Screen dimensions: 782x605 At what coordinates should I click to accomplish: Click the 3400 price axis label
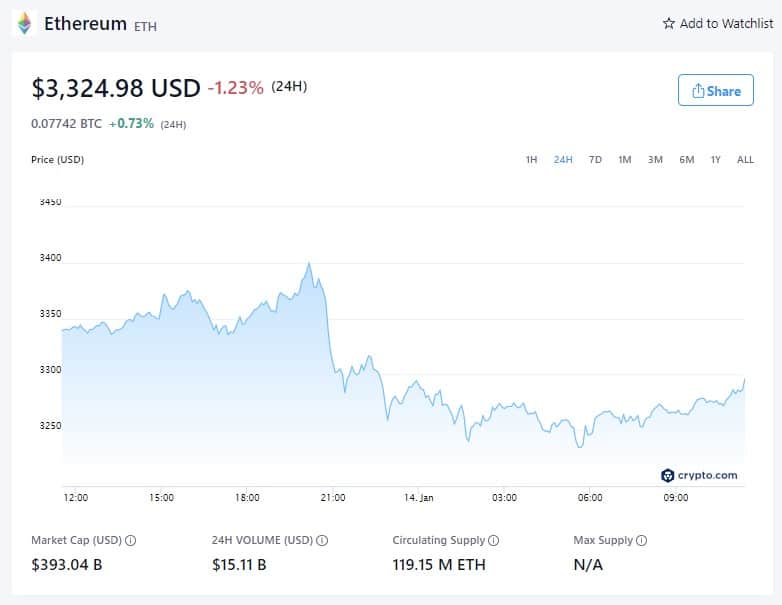(x=50, y=258)
